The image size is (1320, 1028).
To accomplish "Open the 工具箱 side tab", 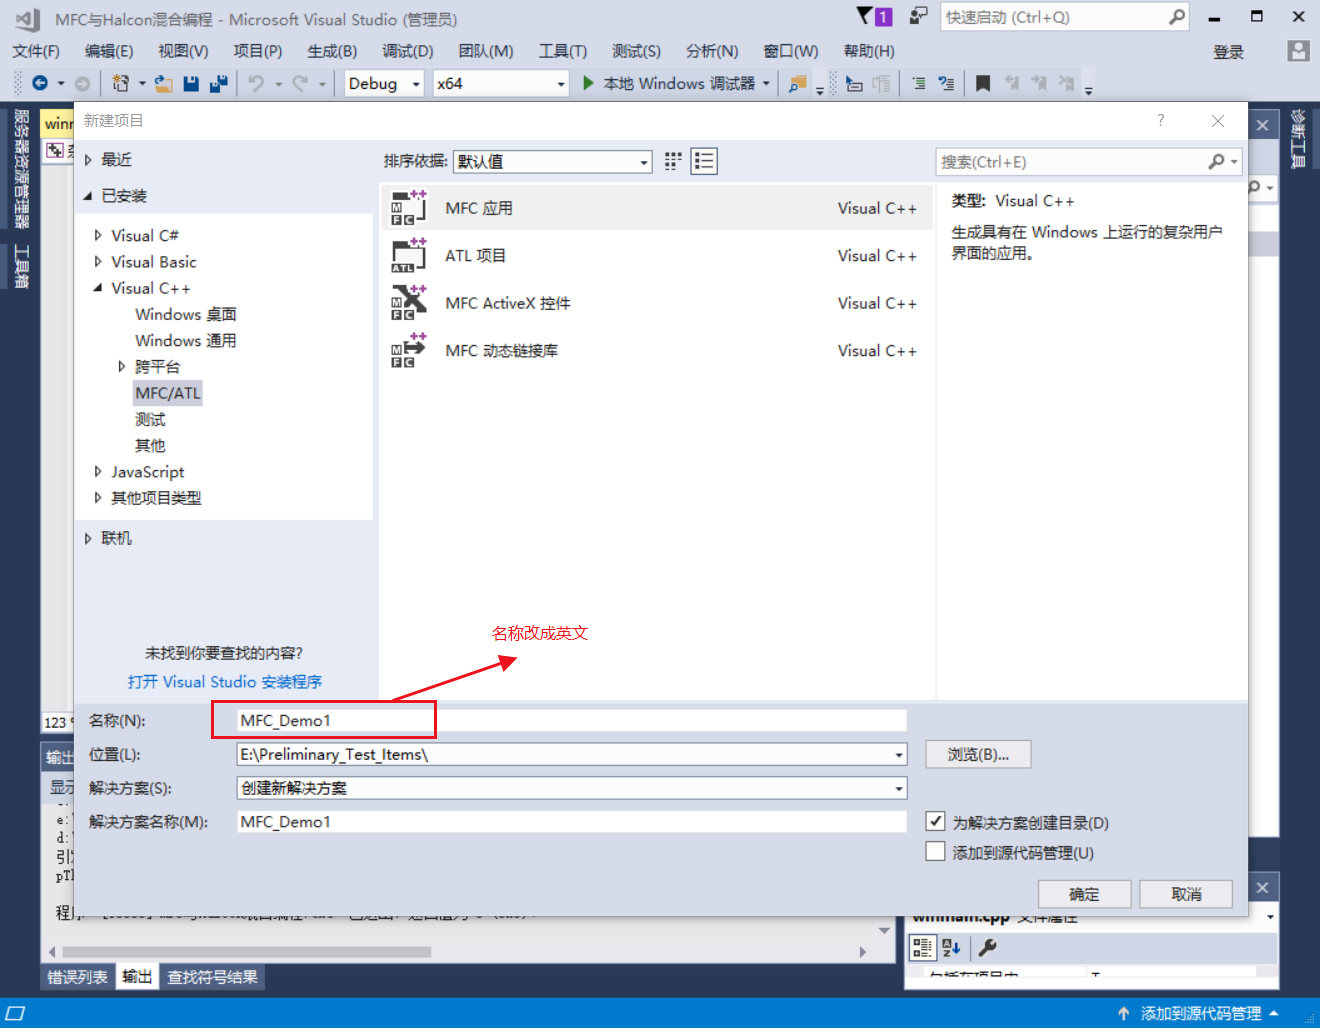I will (21, 266).
